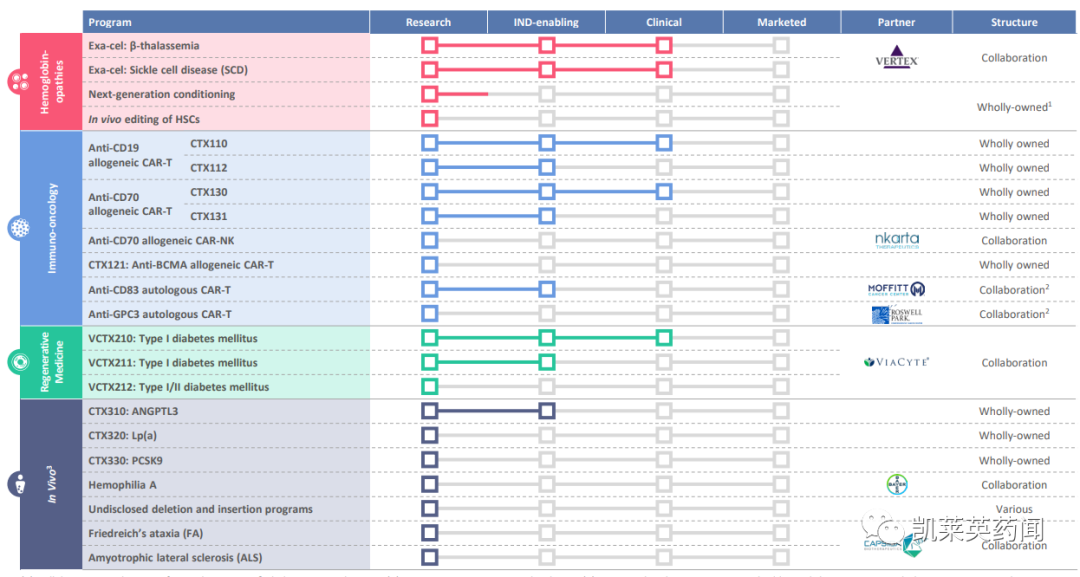Click the Vertex partner logo
Image resolution: width=1080 pixels, height=577 pixels.
(896, 58)
